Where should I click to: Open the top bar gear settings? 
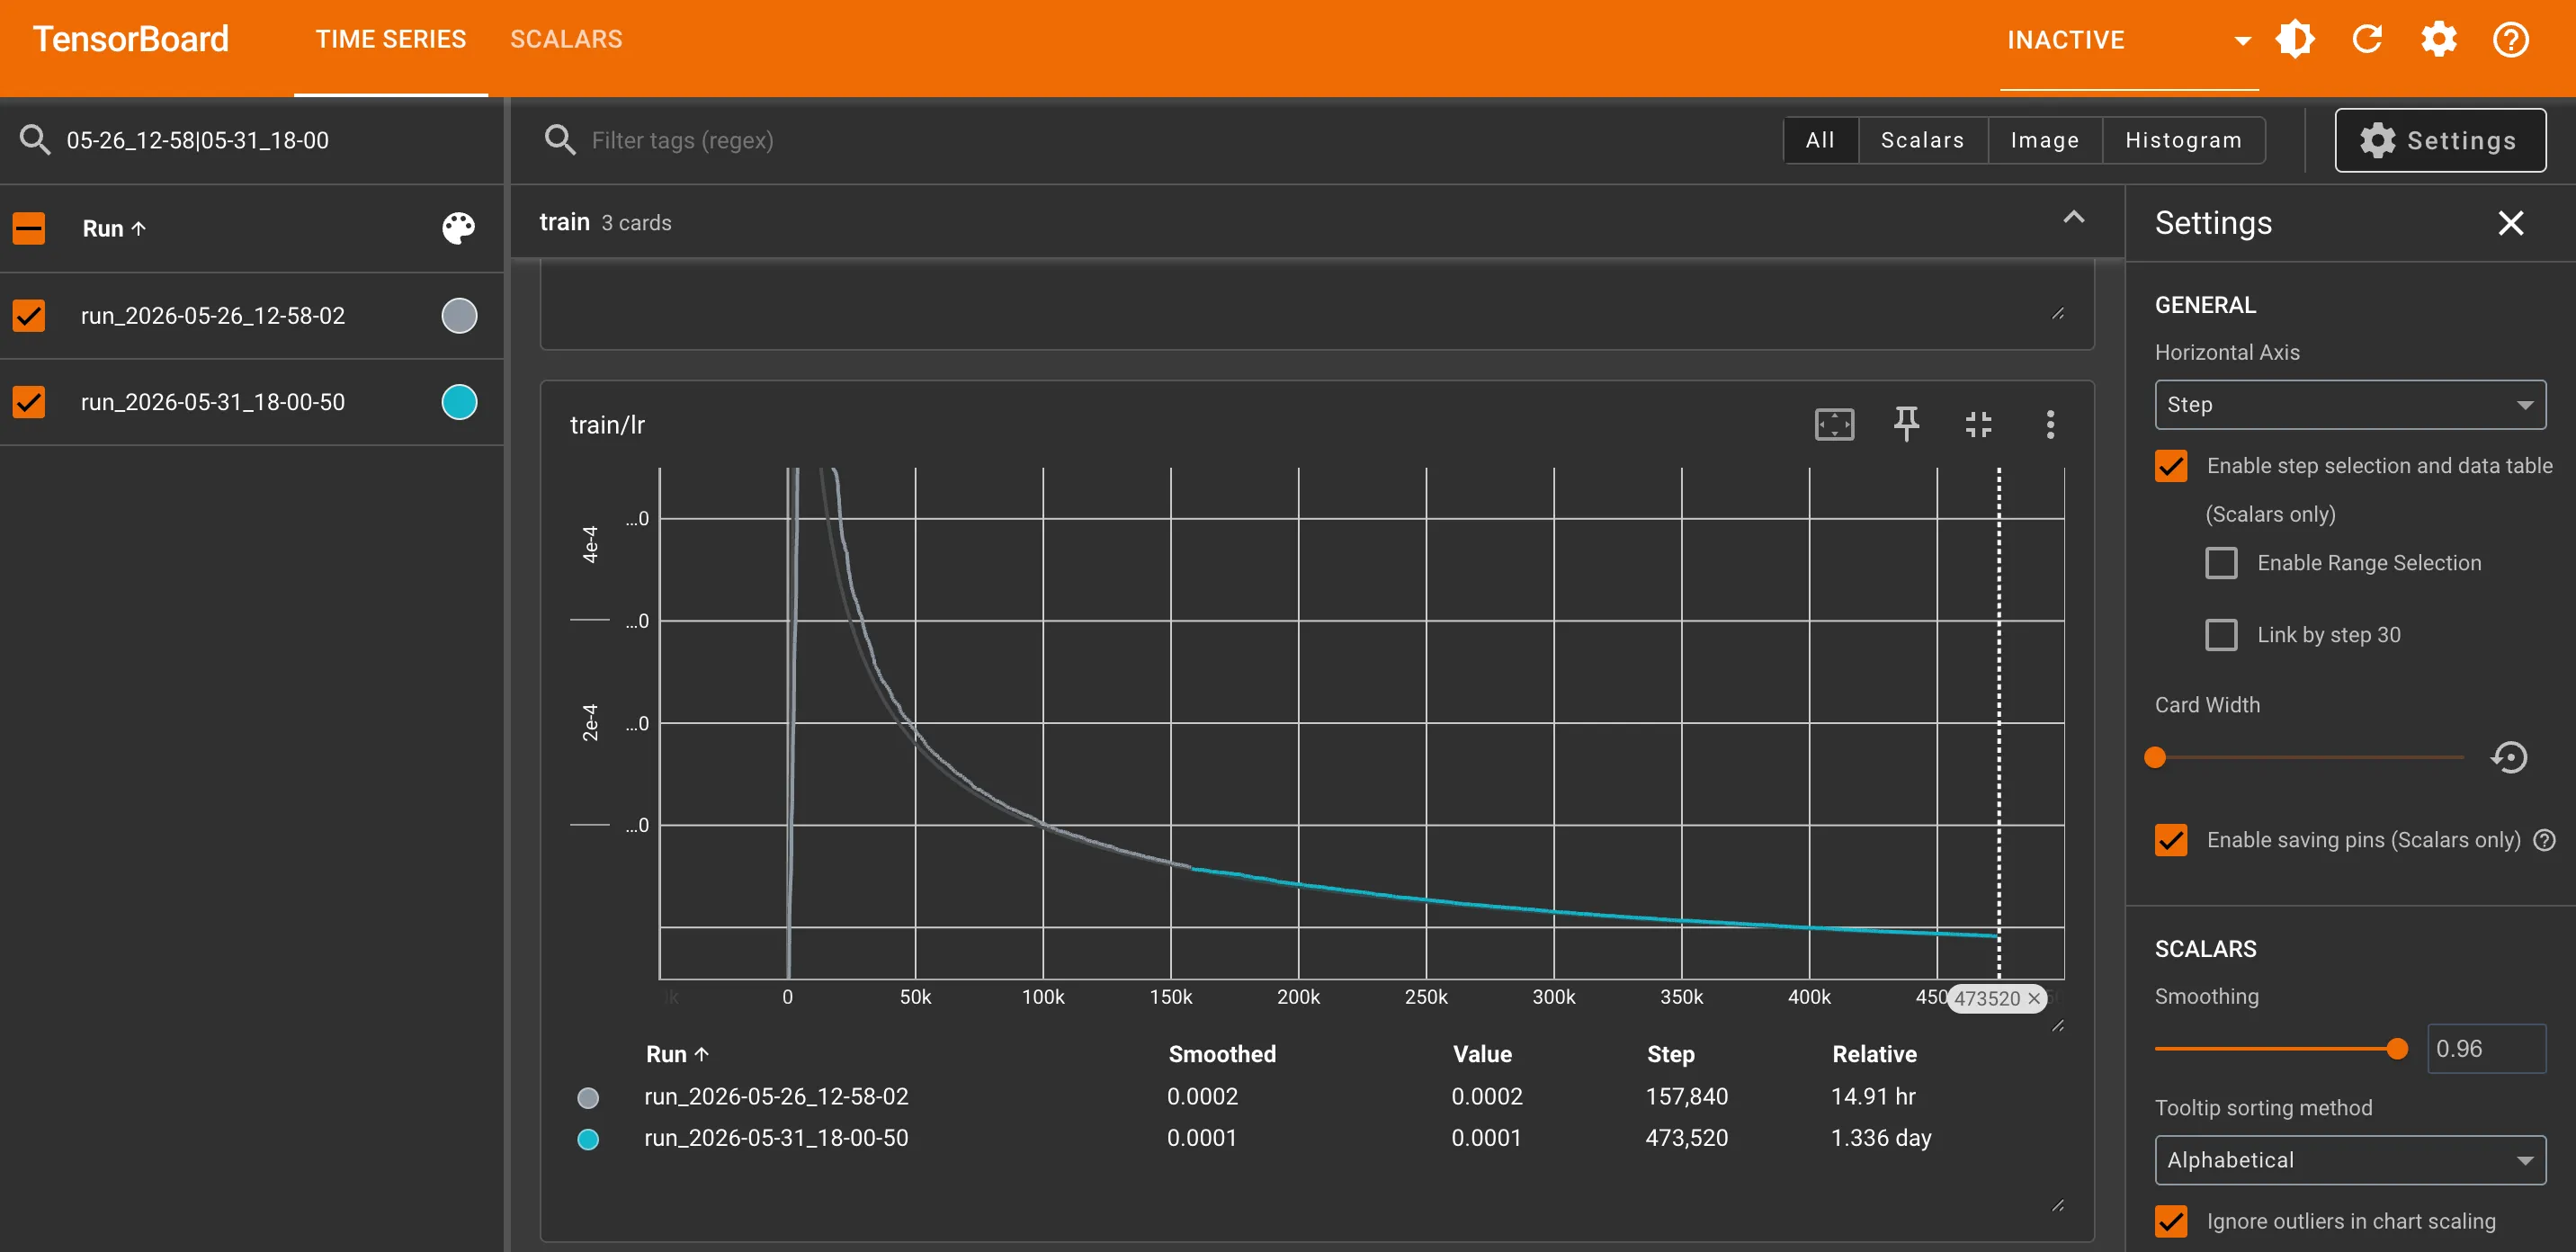pos(2439,40)
